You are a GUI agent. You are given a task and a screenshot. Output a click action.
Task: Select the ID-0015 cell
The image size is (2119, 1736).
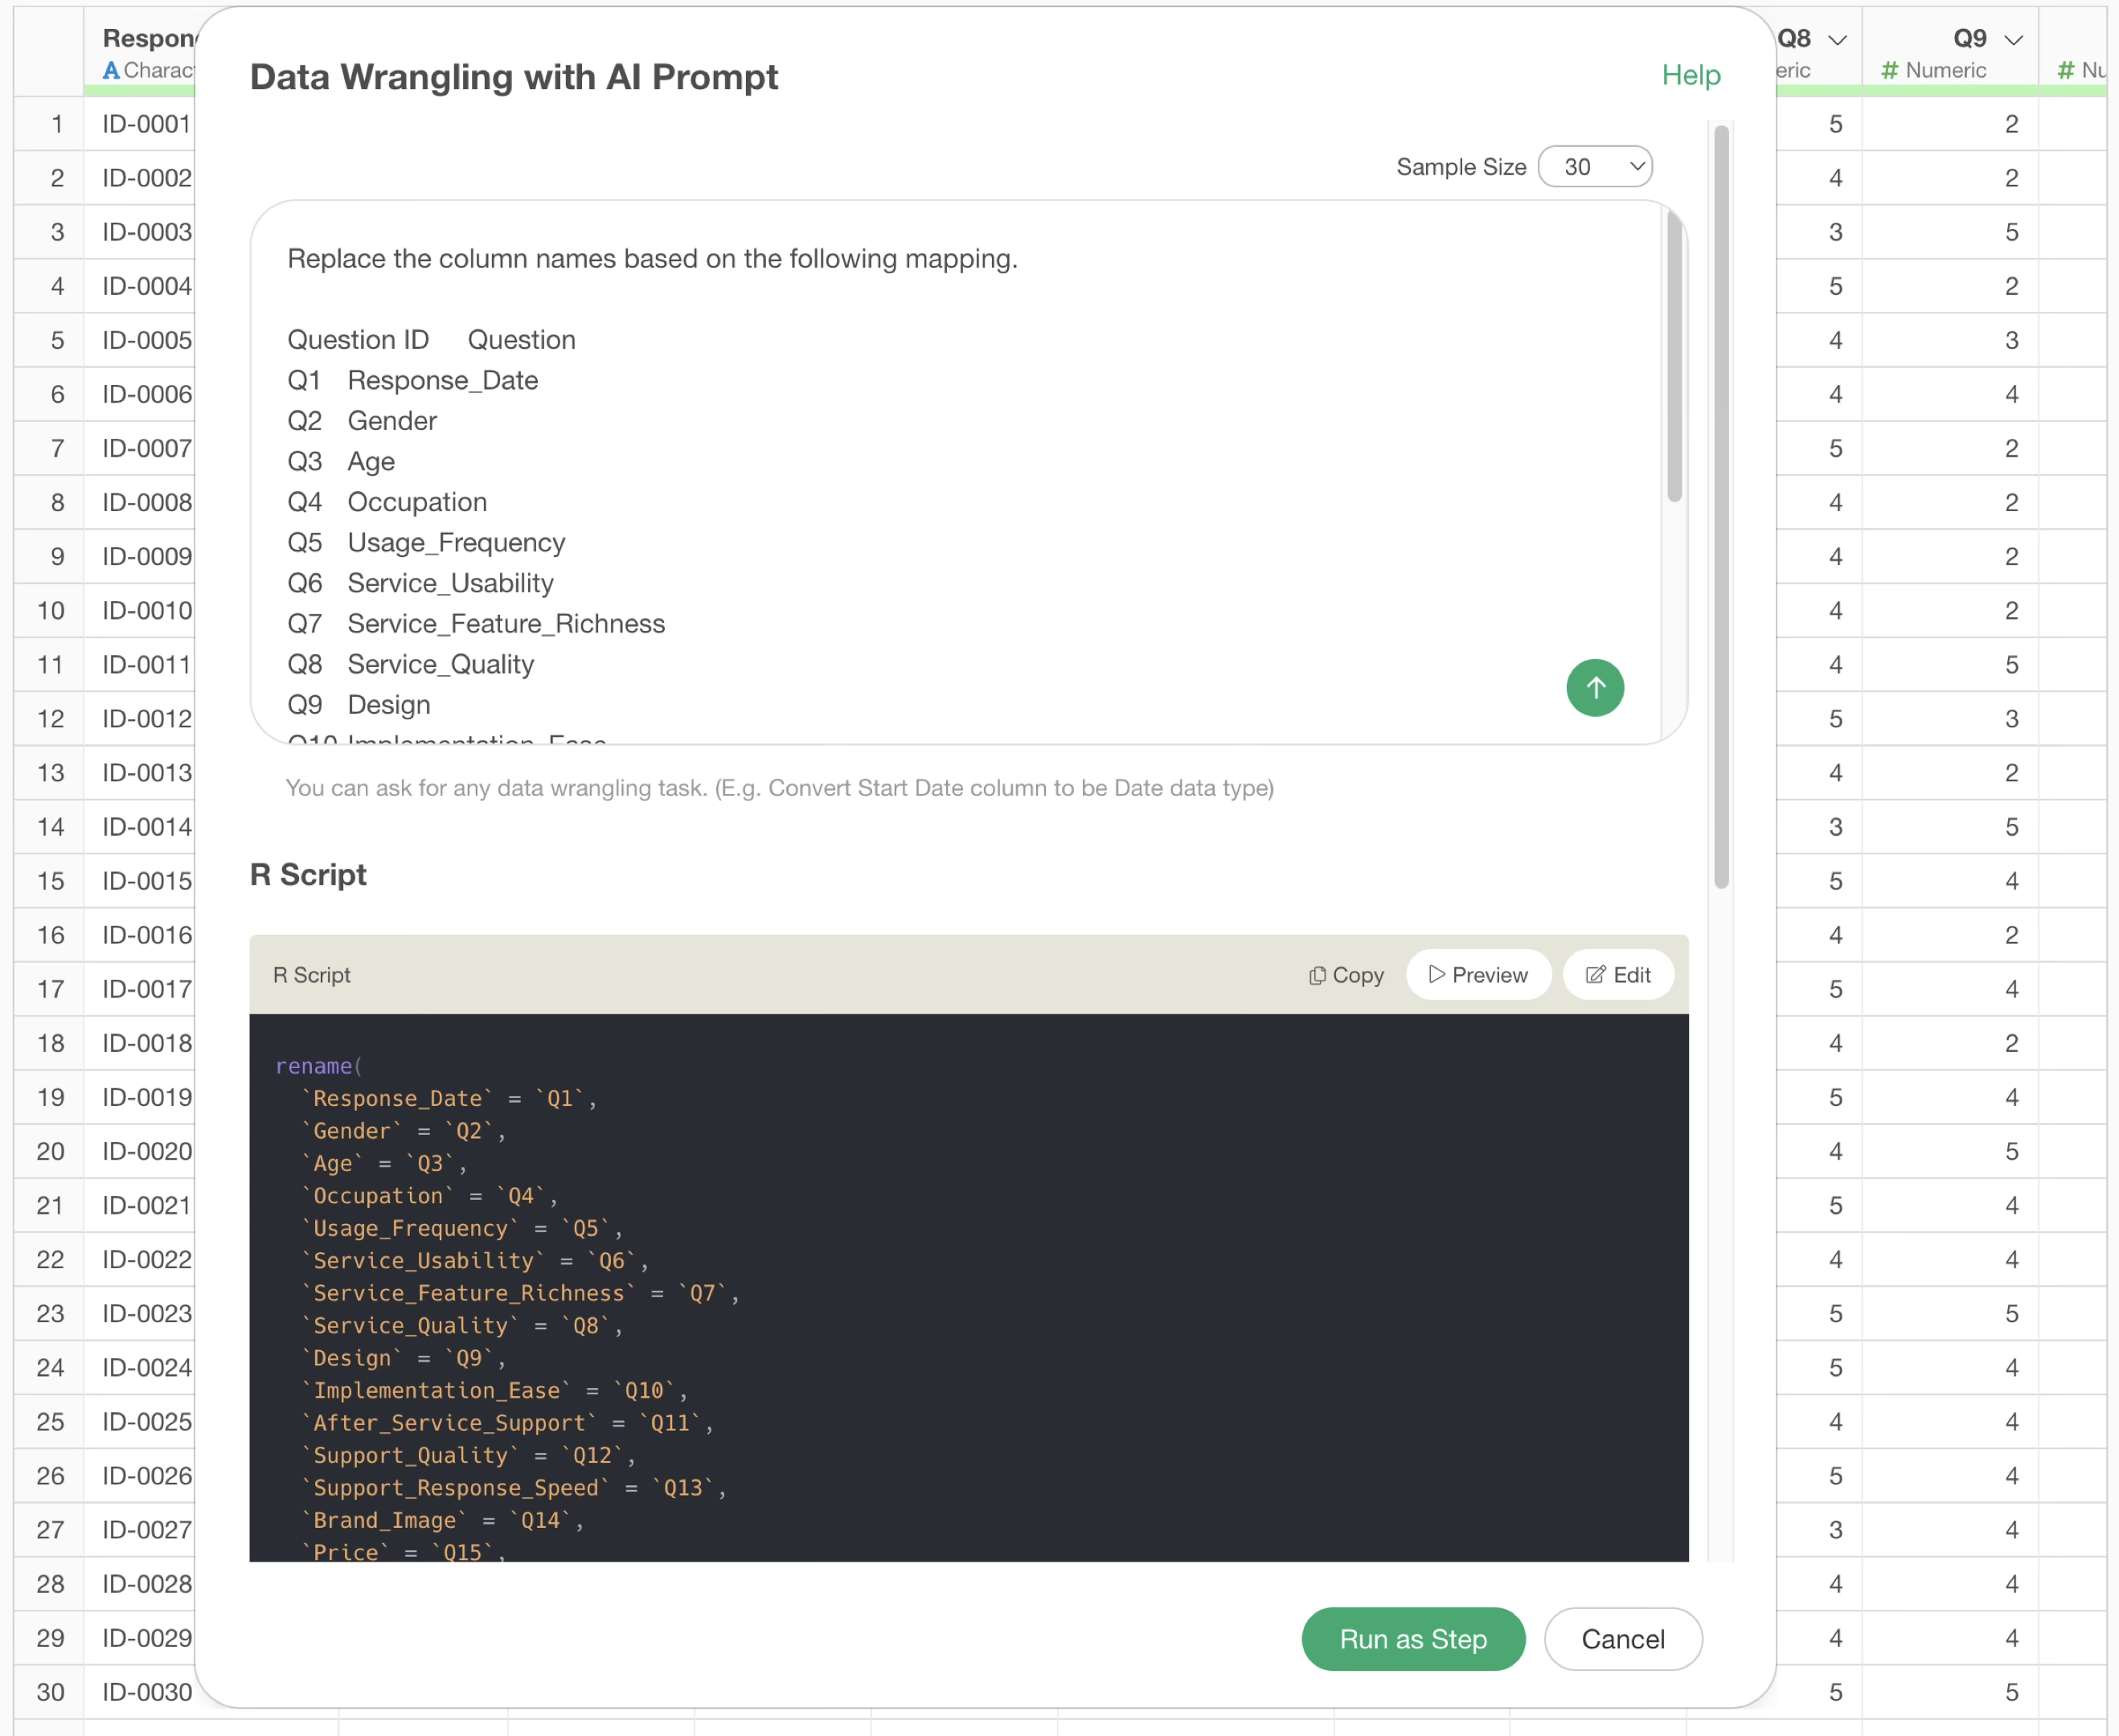[147, 881]
